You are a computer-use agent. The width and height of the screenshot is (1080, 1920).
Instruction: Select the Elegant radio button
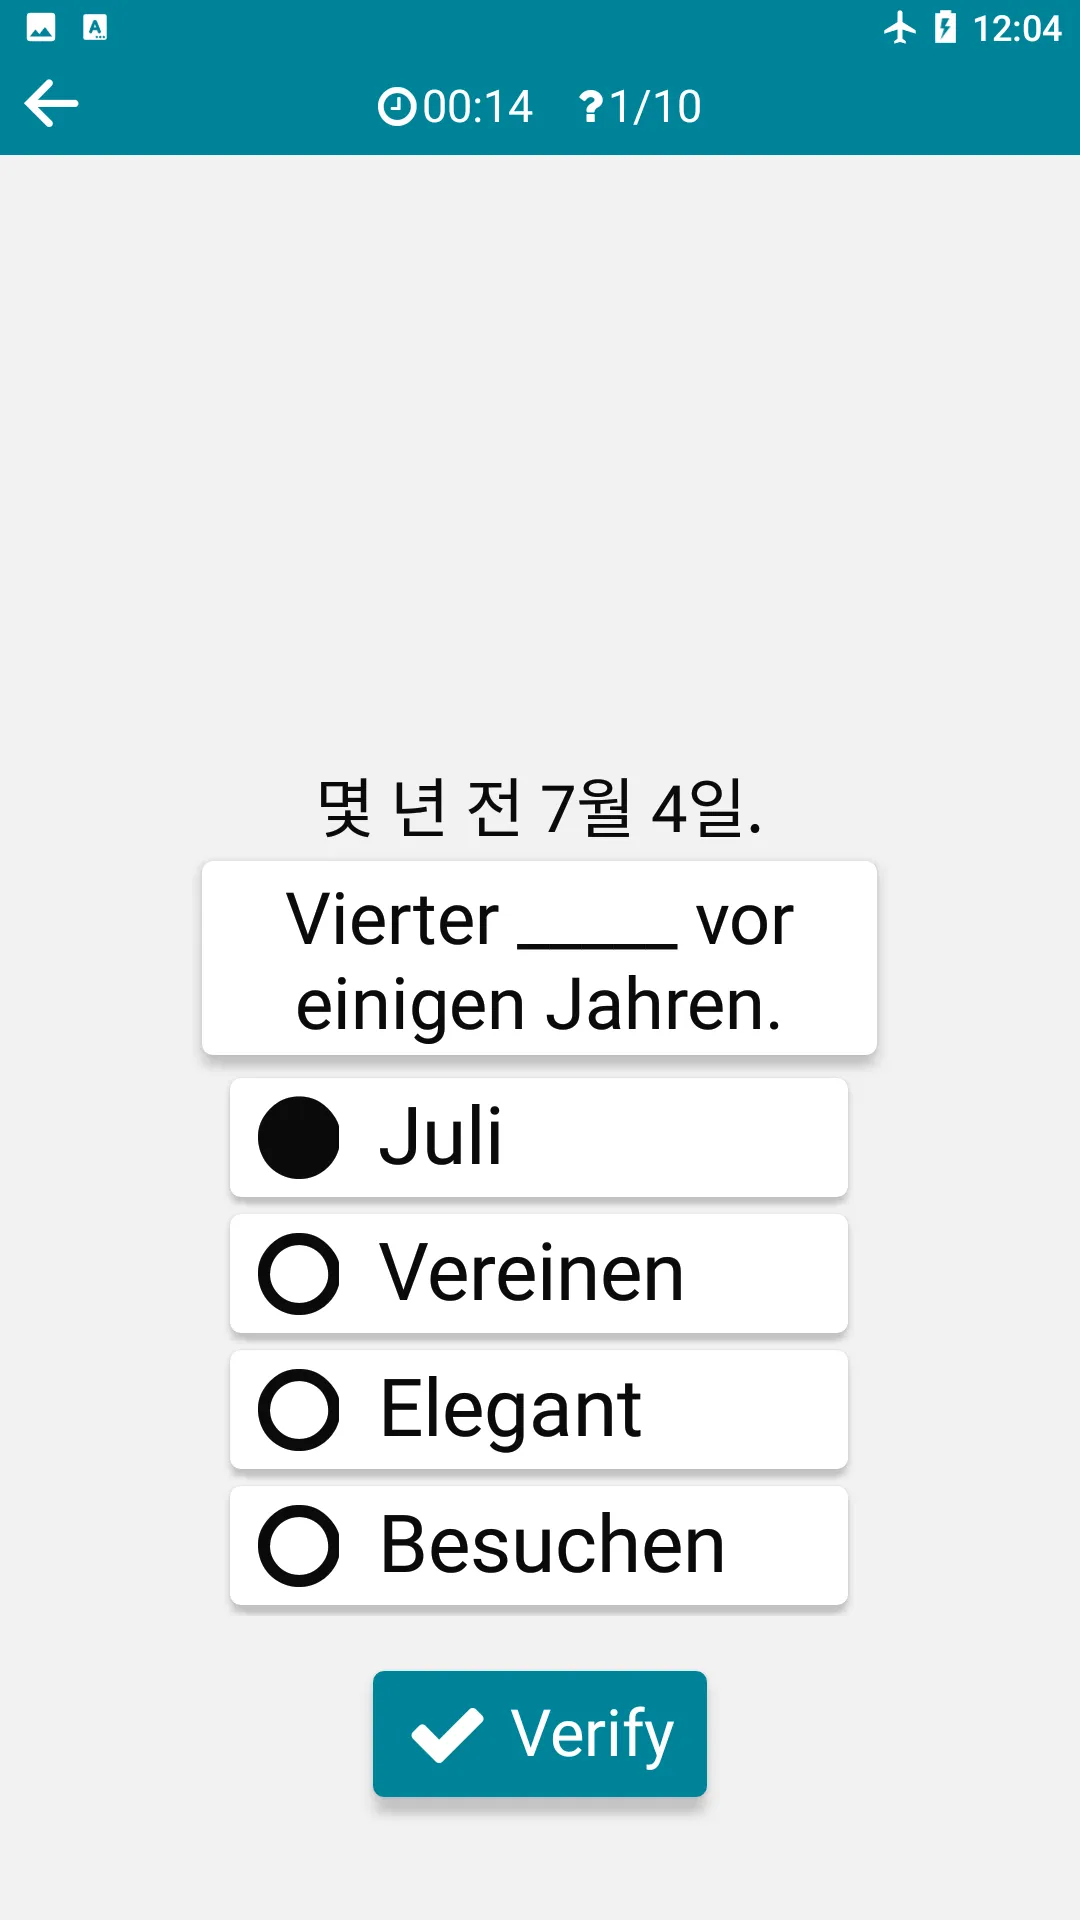[299, 1410]
